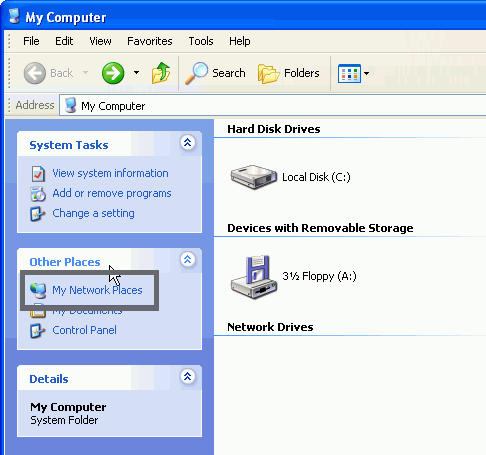Open the Favorites menu
This screenshot has height=455, width=486.
point(150,41)
